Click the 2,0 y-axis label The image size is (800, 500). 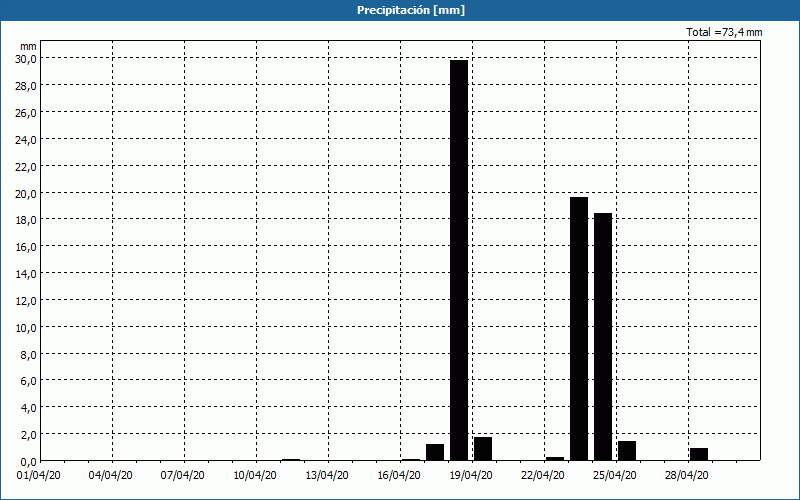28,435
